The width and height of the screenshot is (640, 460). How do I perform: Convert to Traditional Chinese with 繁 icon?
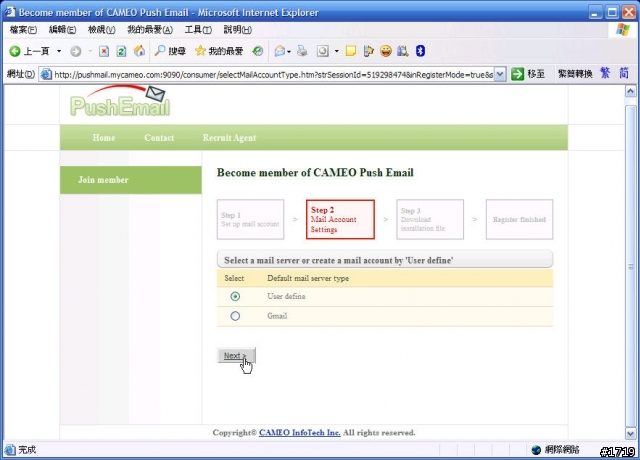(605, 73)
